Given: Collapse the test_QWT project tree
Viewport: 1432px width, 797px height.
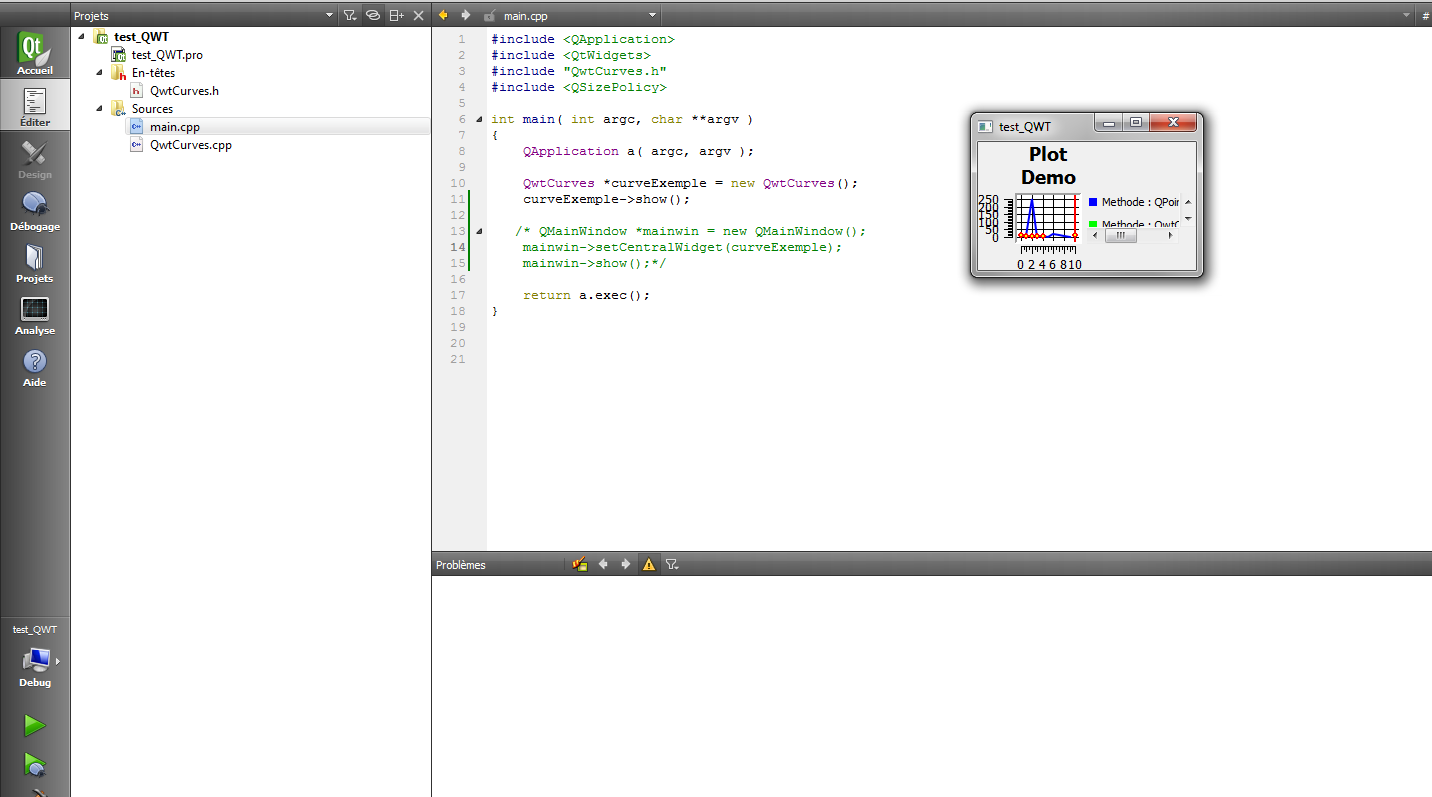Looking at the screenshot, I should pos(82,37).
